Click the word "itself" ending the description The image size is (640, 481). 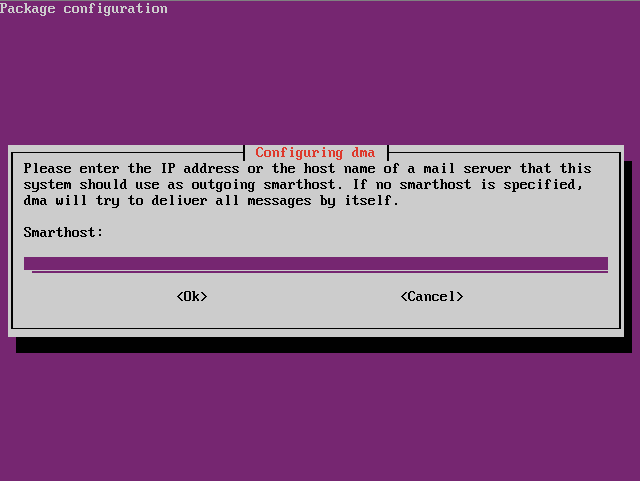point(368,200)
